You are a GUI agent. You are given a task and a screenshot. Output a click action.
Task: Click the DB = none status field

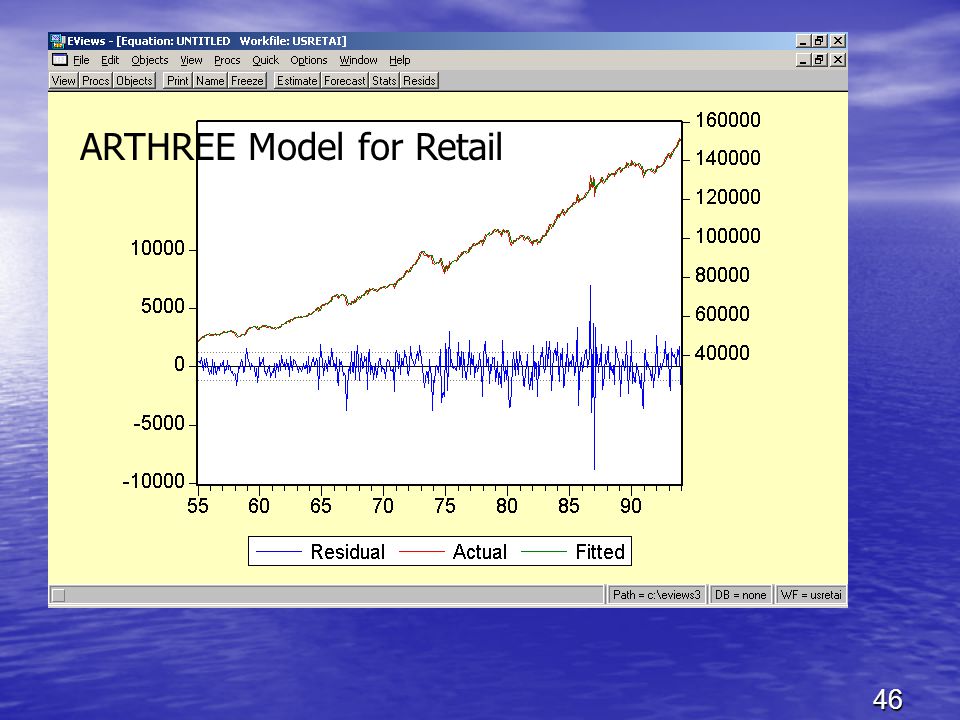(x=740, y=594)
